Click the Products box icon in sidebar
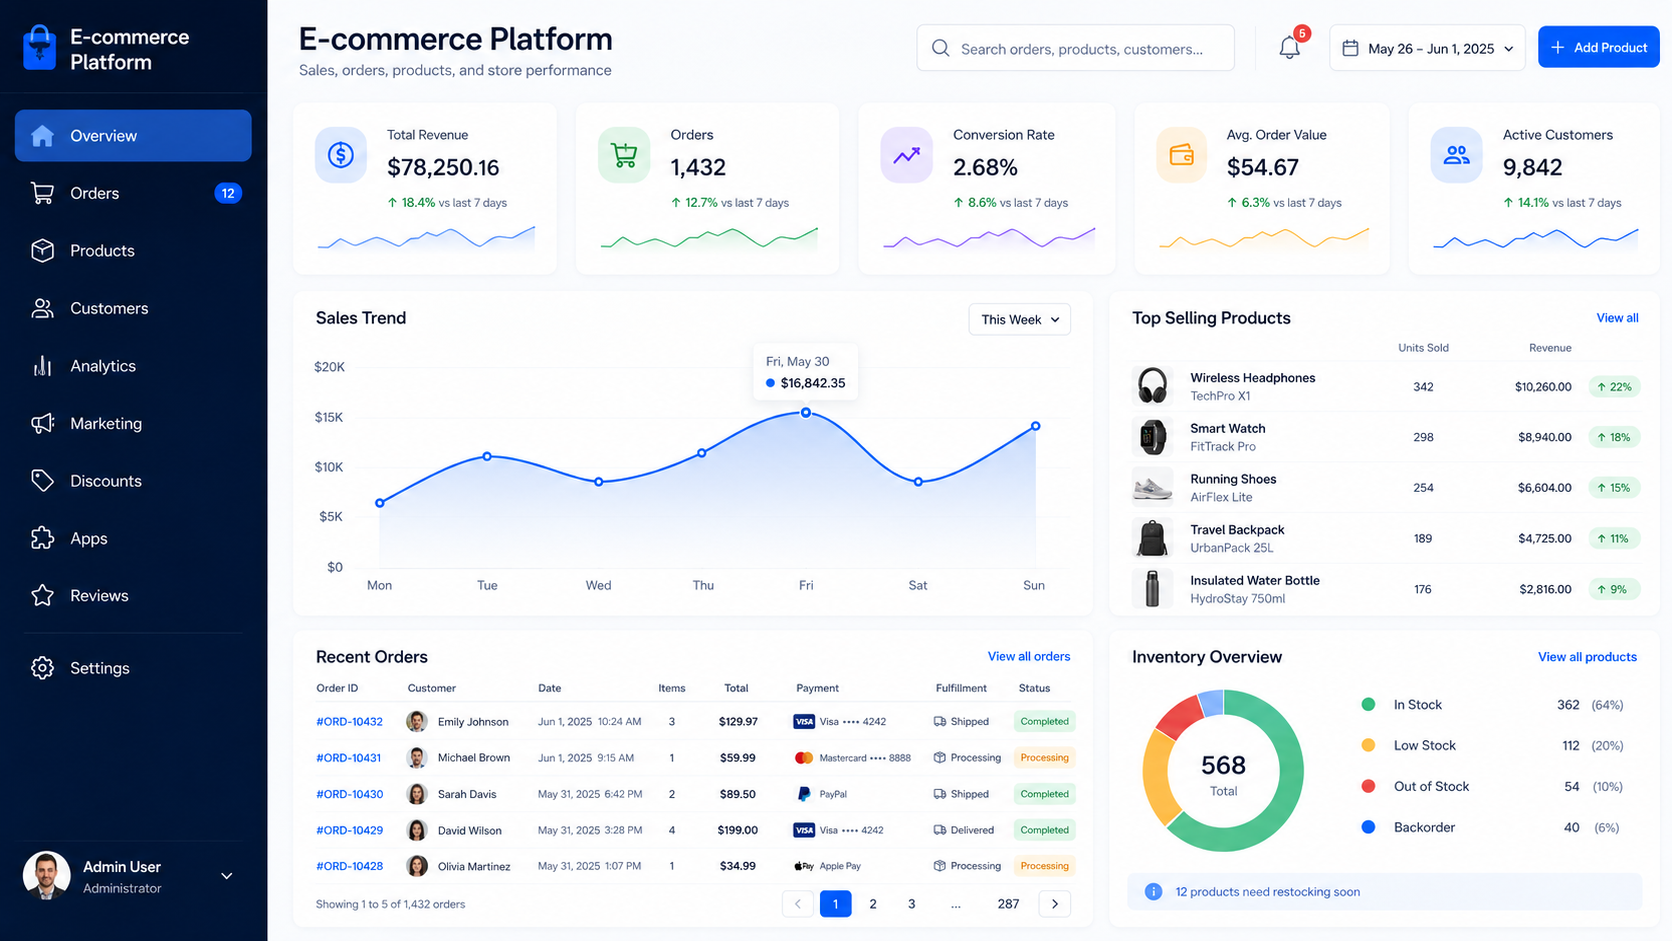Screen dimensions: 1672x941 coord(42,250)
